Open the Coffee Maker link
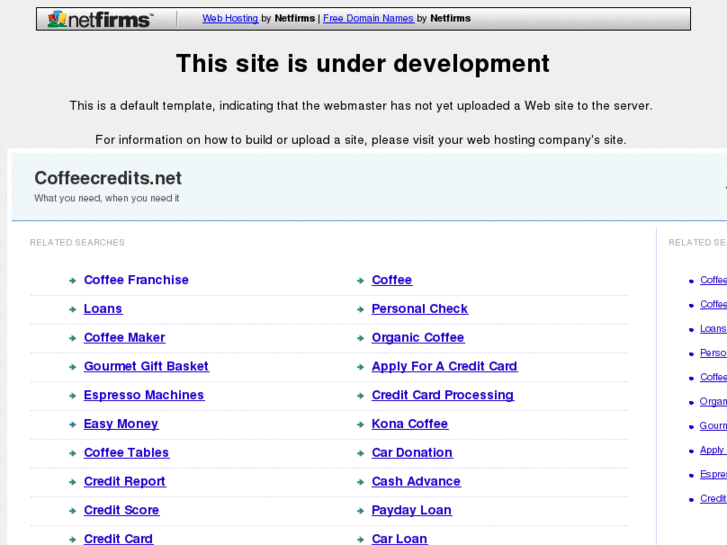Image resolution: width=727 pixels, height=545 pixels. 124,338
